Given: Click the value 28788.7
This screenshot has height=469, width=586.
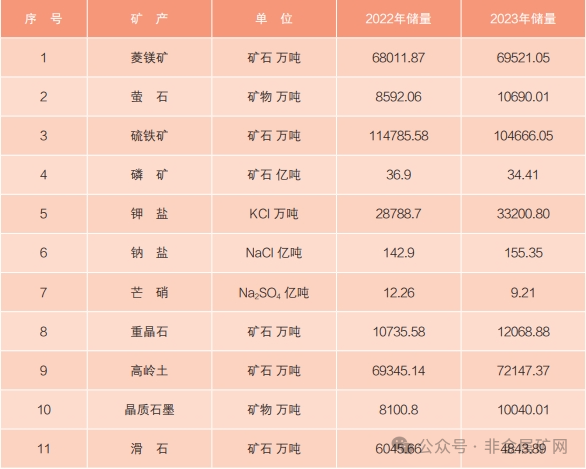Looking at the screenshot, I should pyautogui.click(x=398, y=214).
